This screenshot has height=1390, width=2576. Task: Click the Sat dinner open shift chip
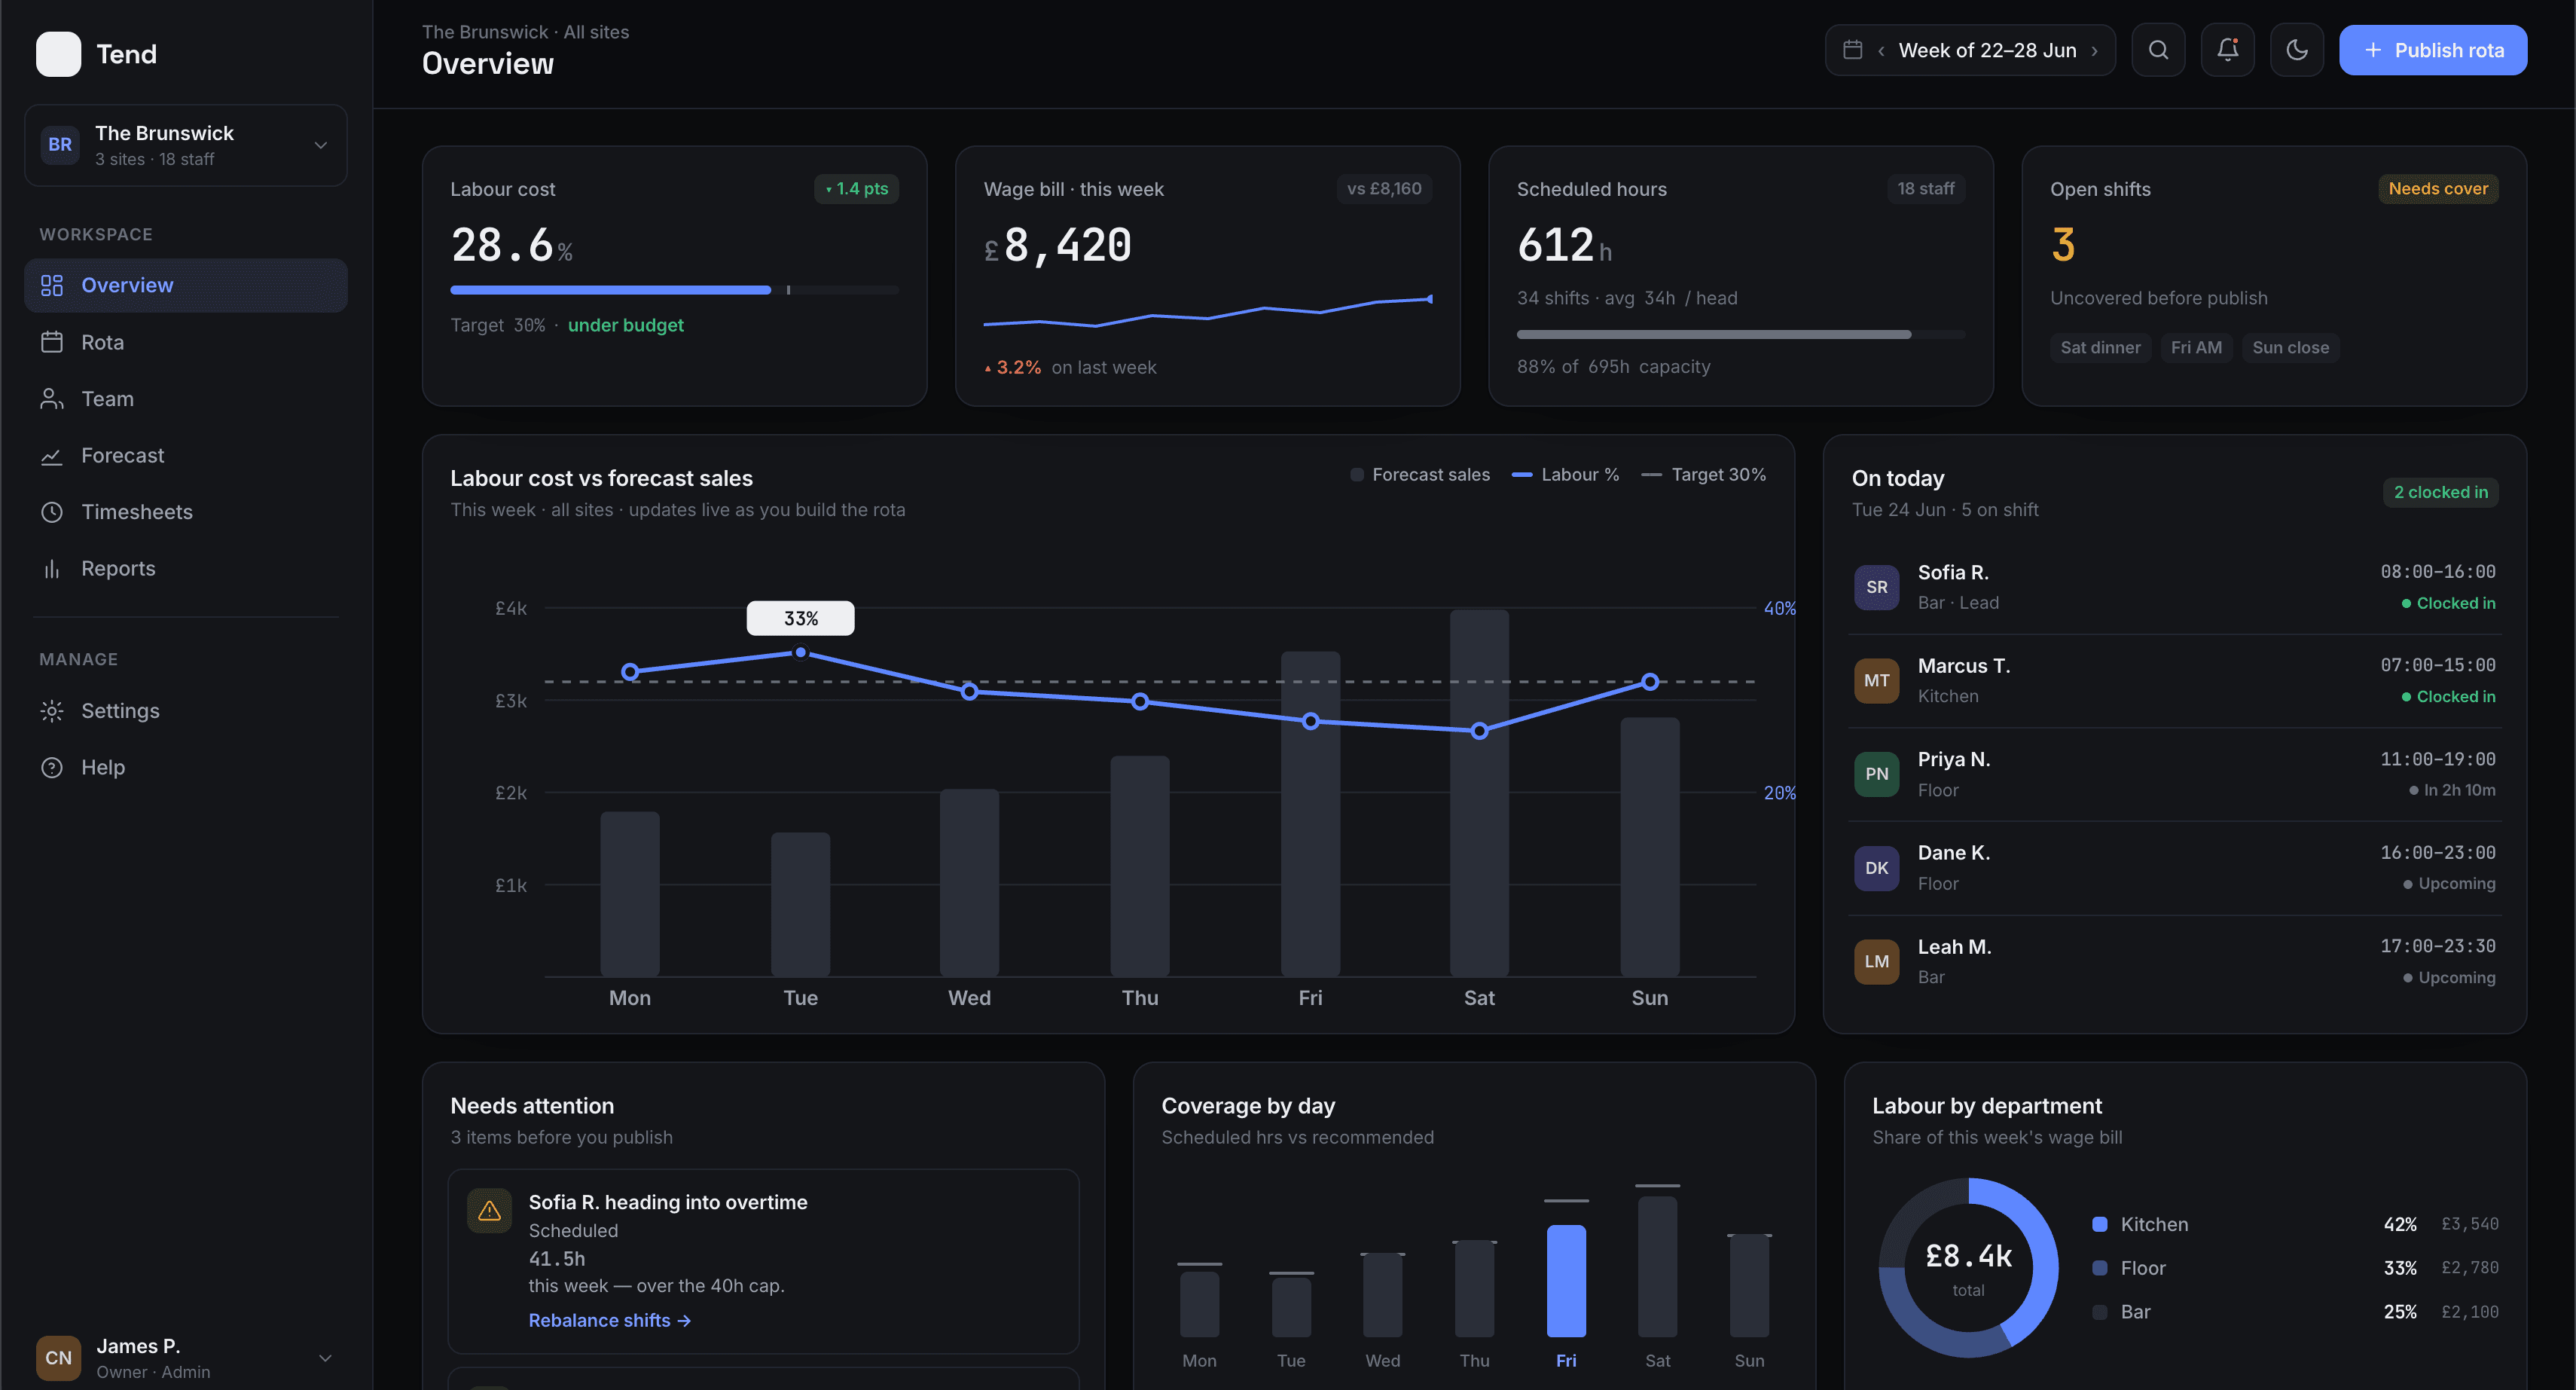2100,347
